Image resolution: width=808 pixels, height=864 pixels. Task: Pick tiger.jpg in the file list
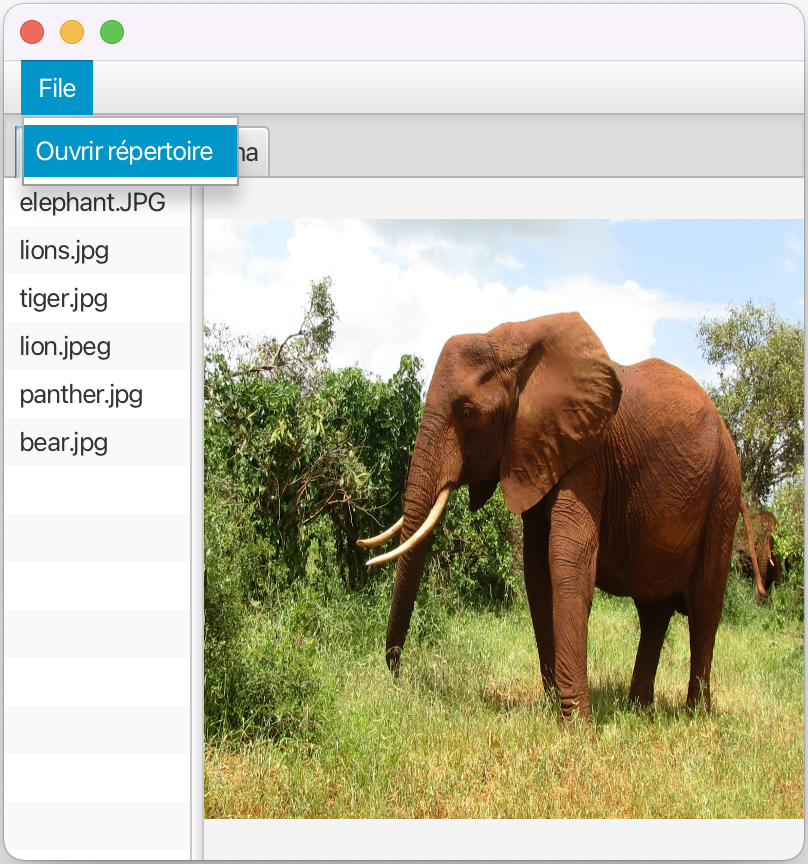[x=64, y=299]
